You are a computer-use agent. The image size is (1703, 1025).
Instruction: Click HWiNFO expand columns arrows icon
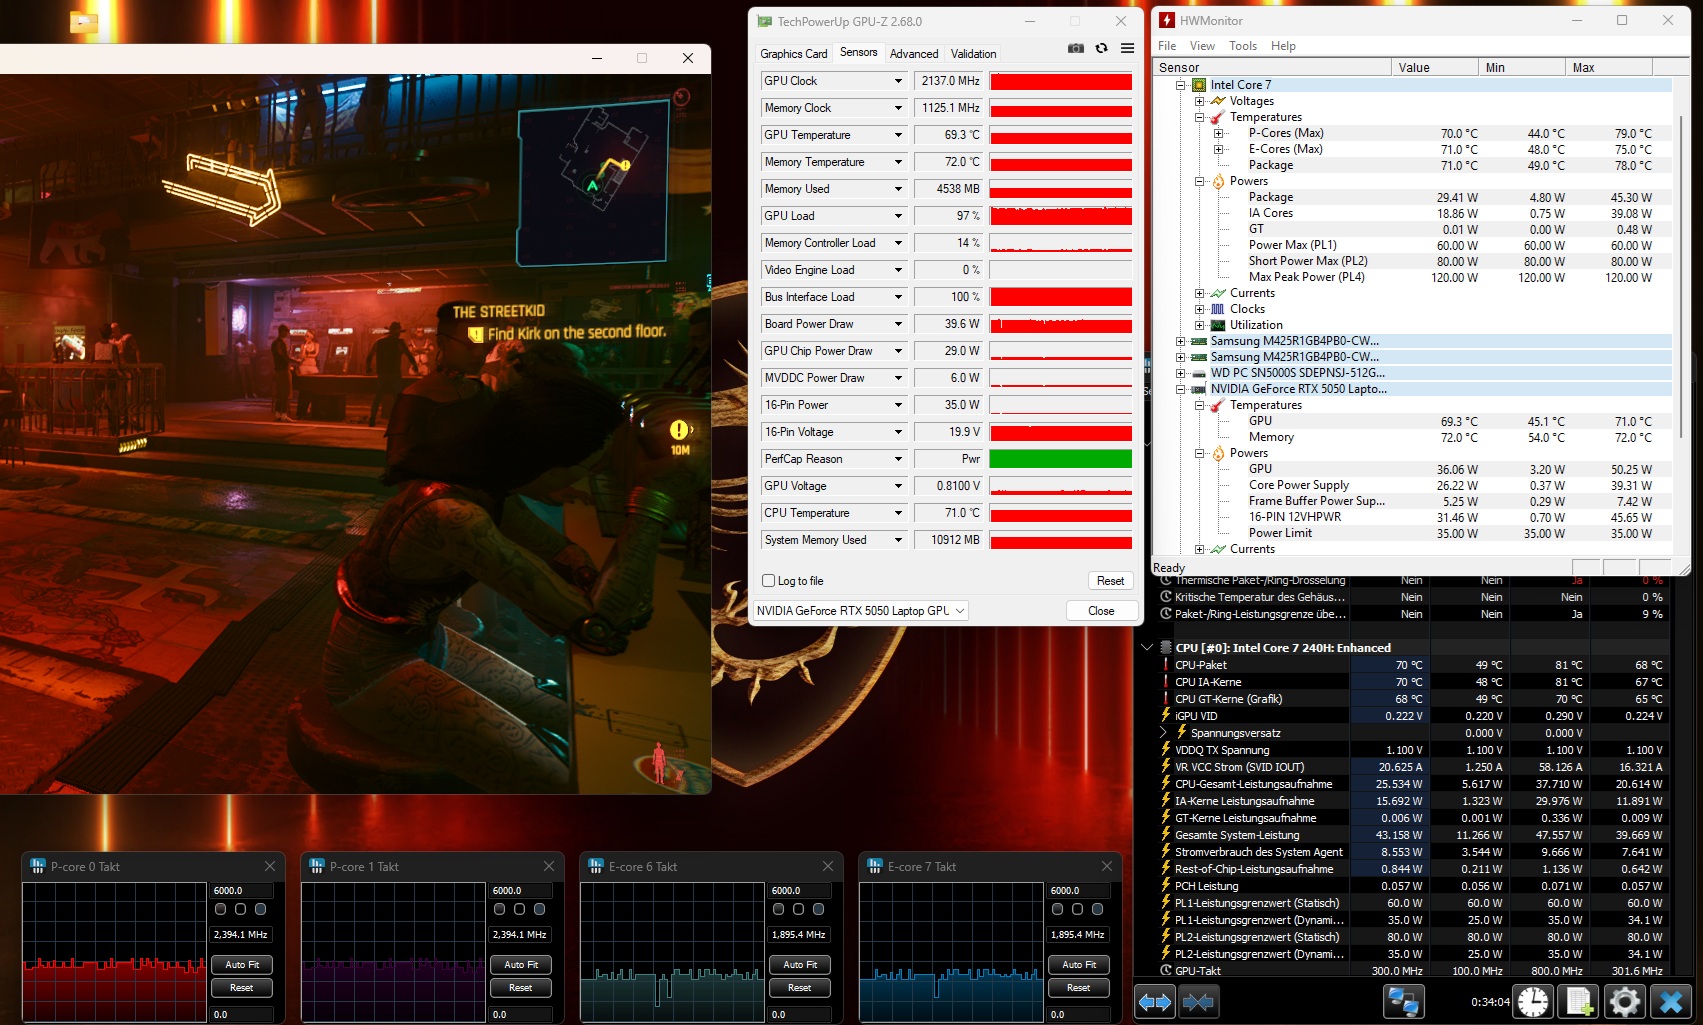tap(1155, 1001)
